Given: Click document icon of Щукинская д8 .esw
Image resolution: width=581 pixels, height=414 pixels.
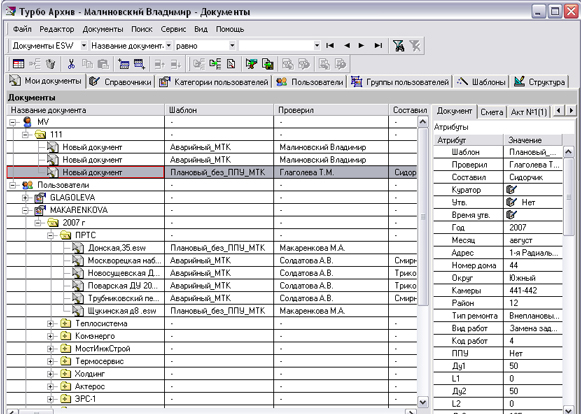Looking at the screenshot, I should (78, 310).
